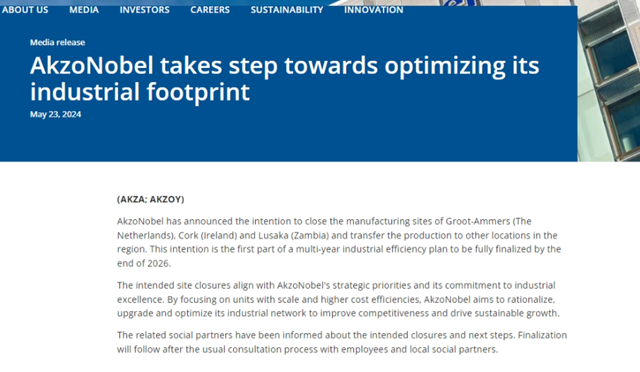Click the paragraph starting 'The related social partners'

(342, 342)
